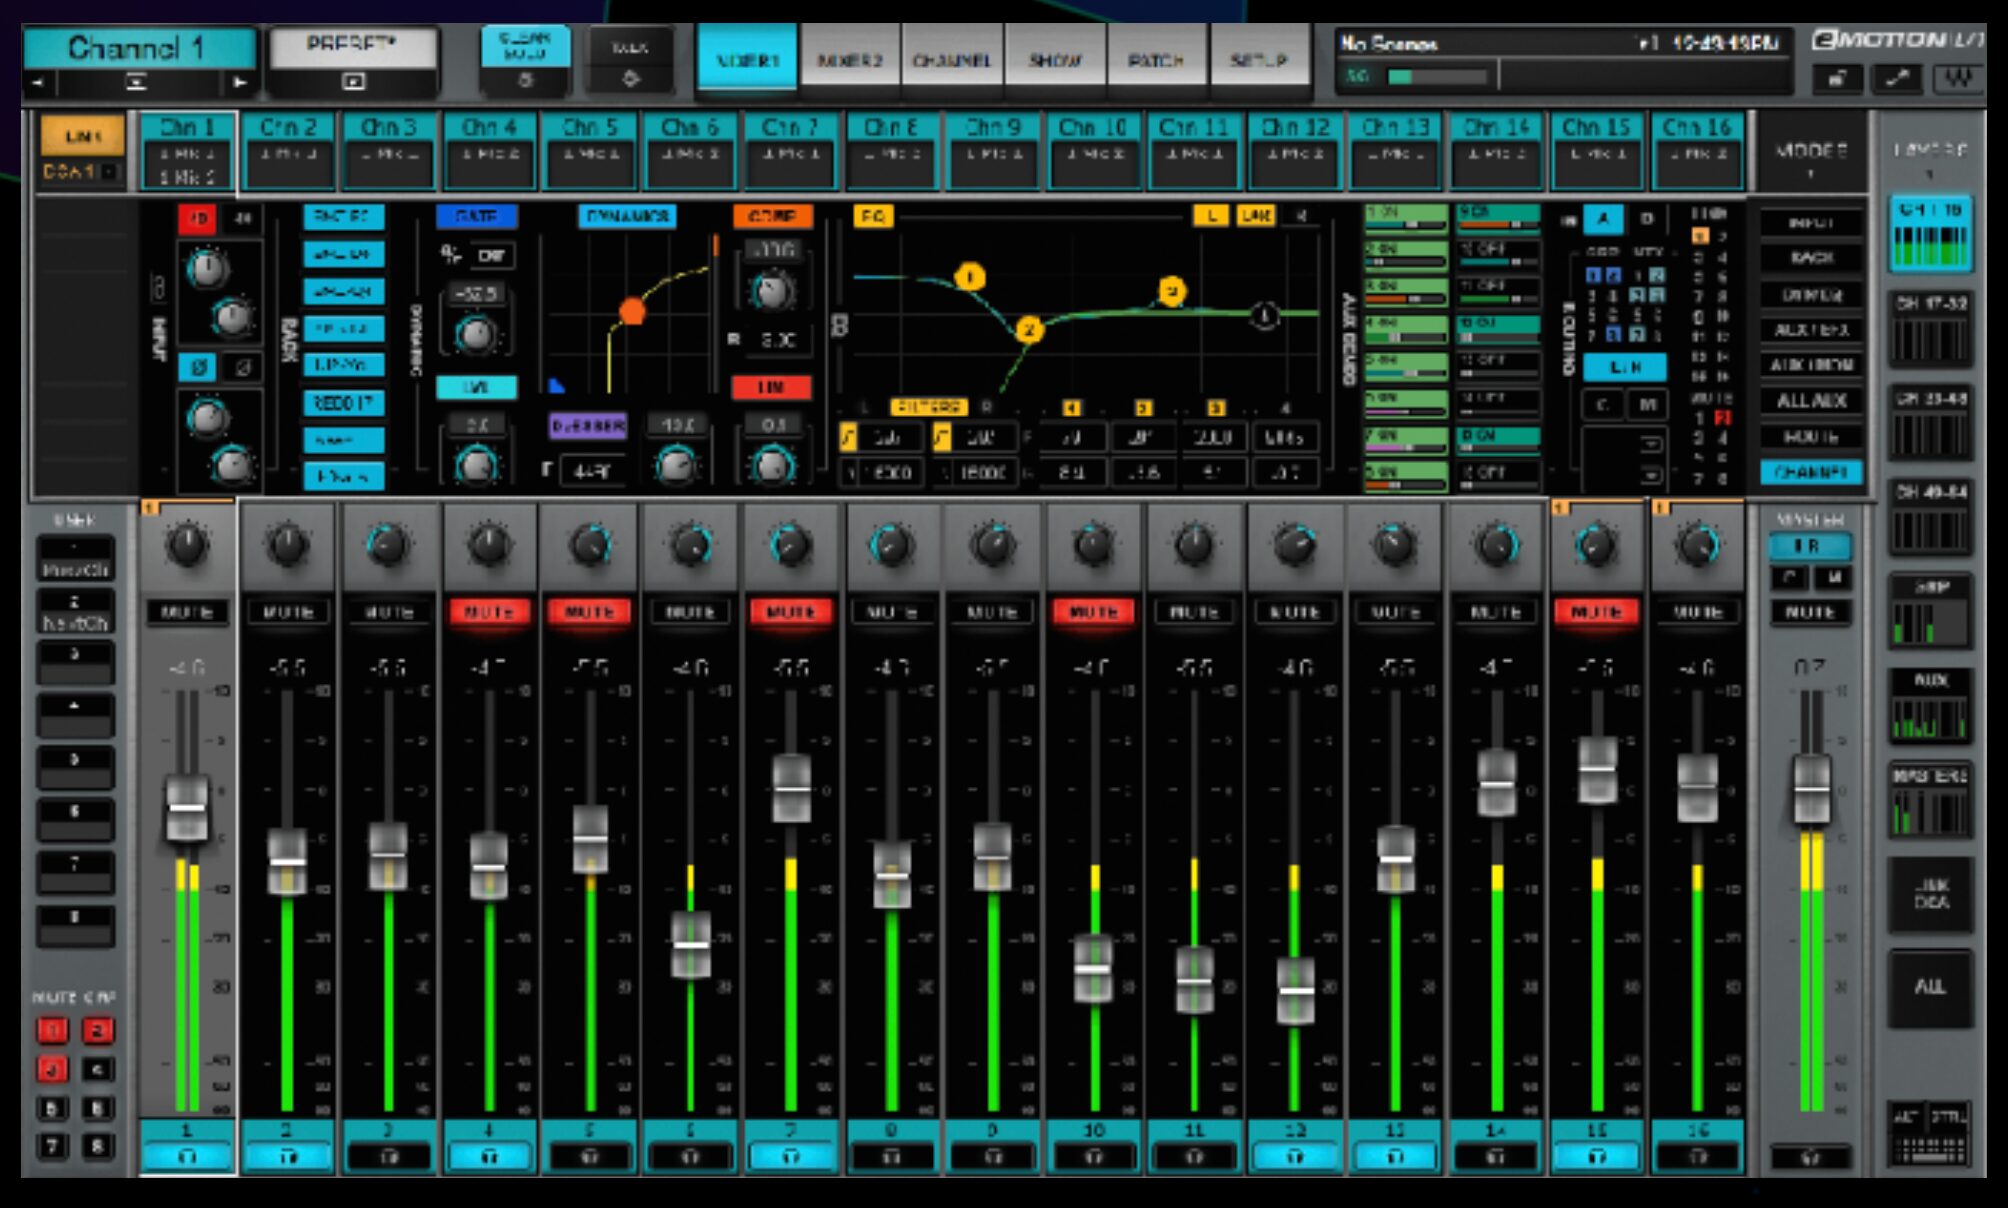Toggle the yellow LINK button
Viewport: 2008px width, 1208px height.
[x=83, y=135]
